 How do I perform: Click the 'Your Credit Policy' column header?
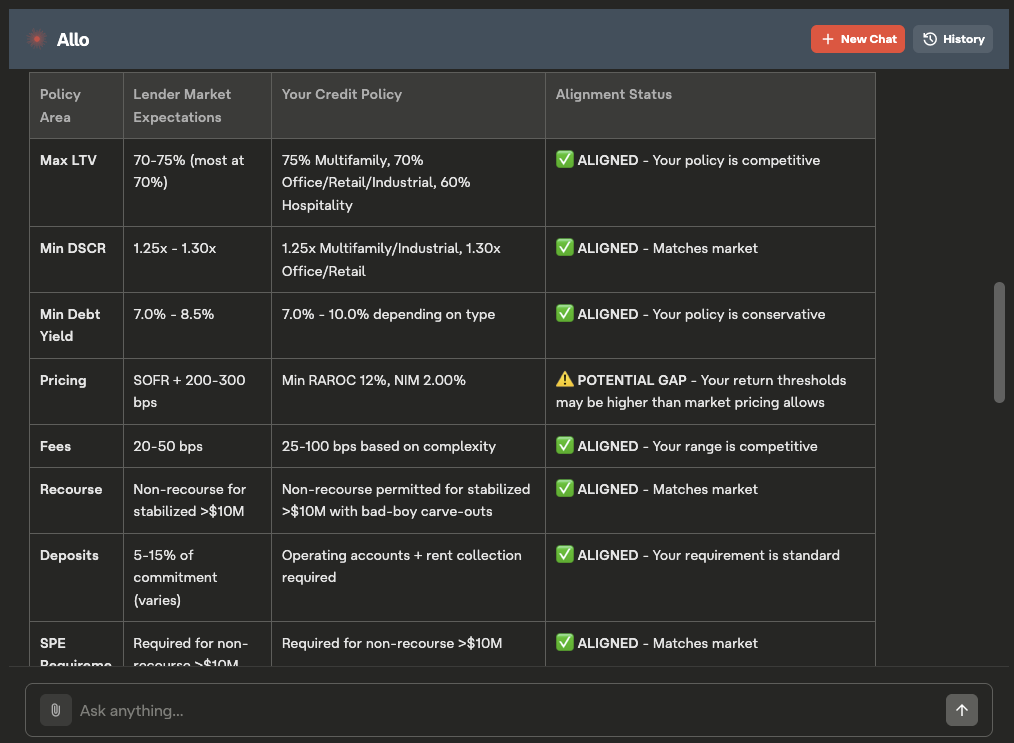[342, 95]
